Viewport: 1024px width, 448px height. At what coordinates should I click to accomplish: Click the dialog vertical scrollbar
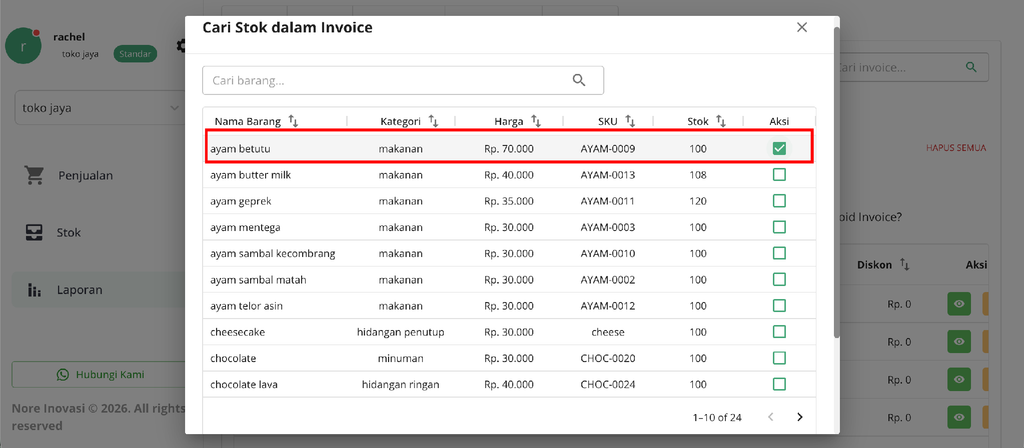click(837, 183)
